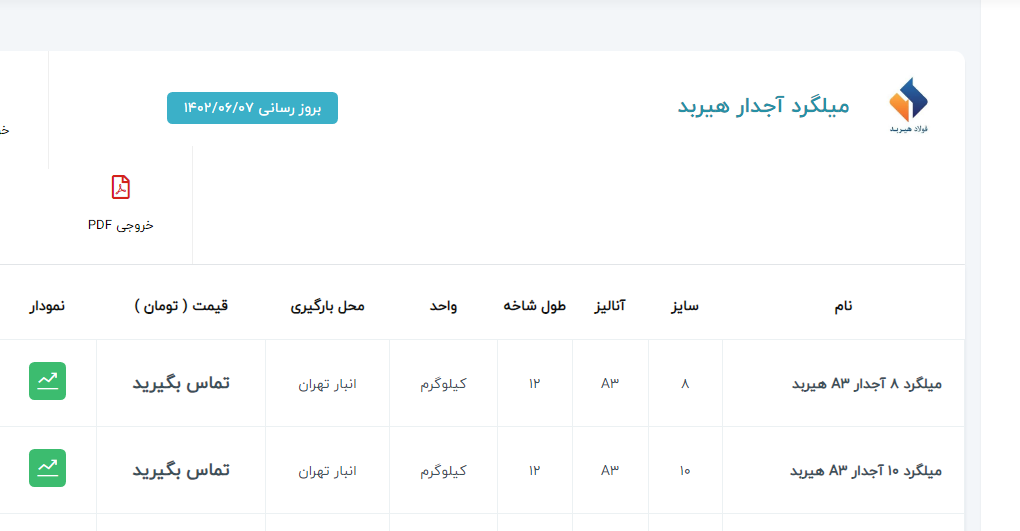Click تماس بگیرید in the میلگرد 10 row
1020x531 pixels.
point(181,470)
